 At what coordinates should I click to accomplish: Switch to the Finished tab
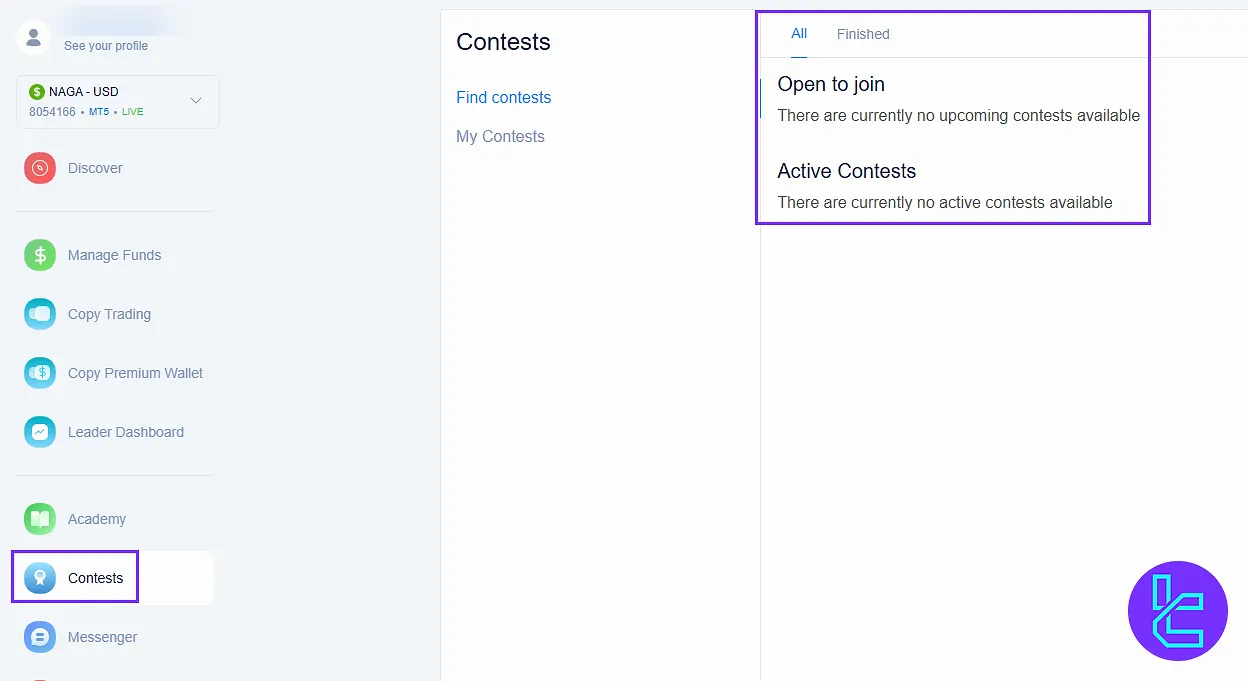863,34
